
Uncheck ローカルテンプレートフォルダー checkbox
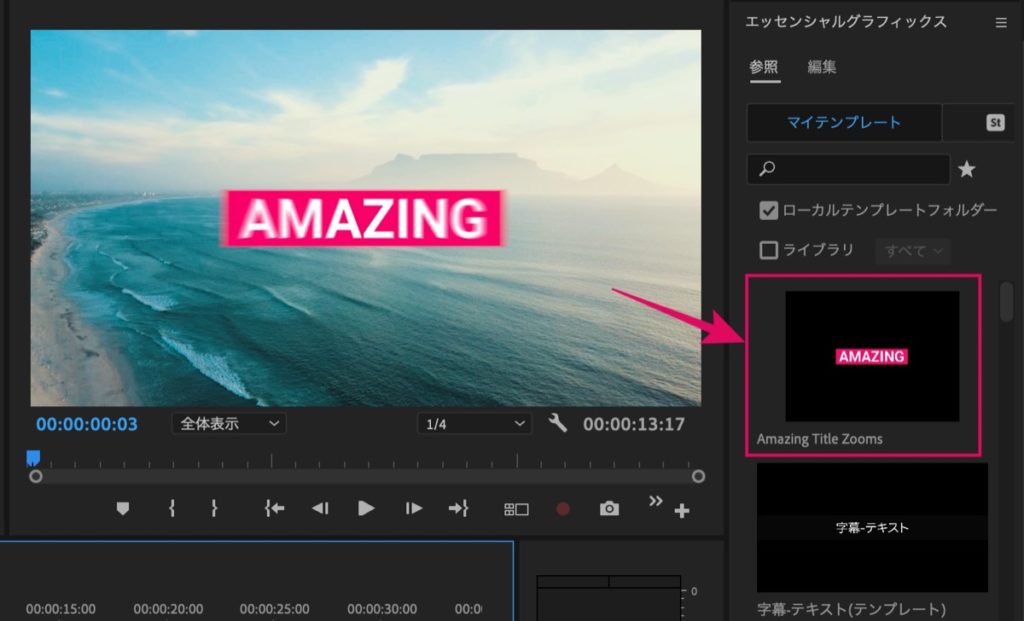tap(769, 210)
